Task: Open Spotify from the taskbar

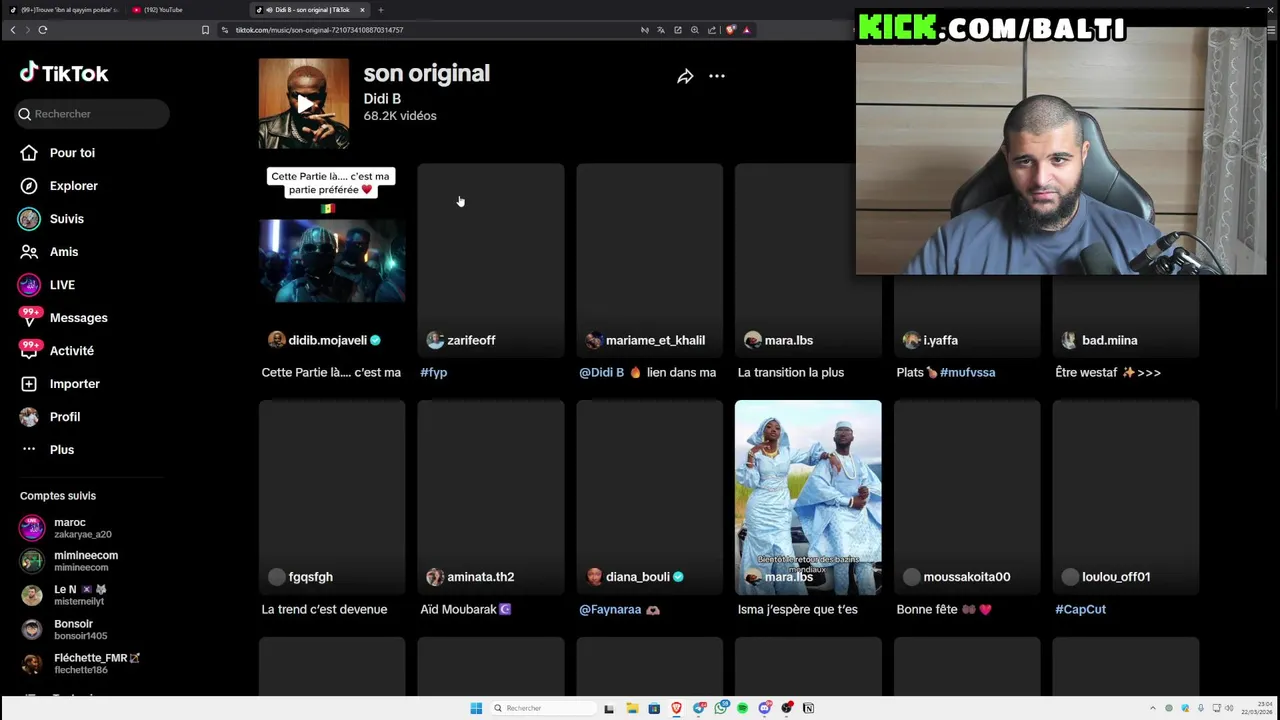Action: [742, 708]
